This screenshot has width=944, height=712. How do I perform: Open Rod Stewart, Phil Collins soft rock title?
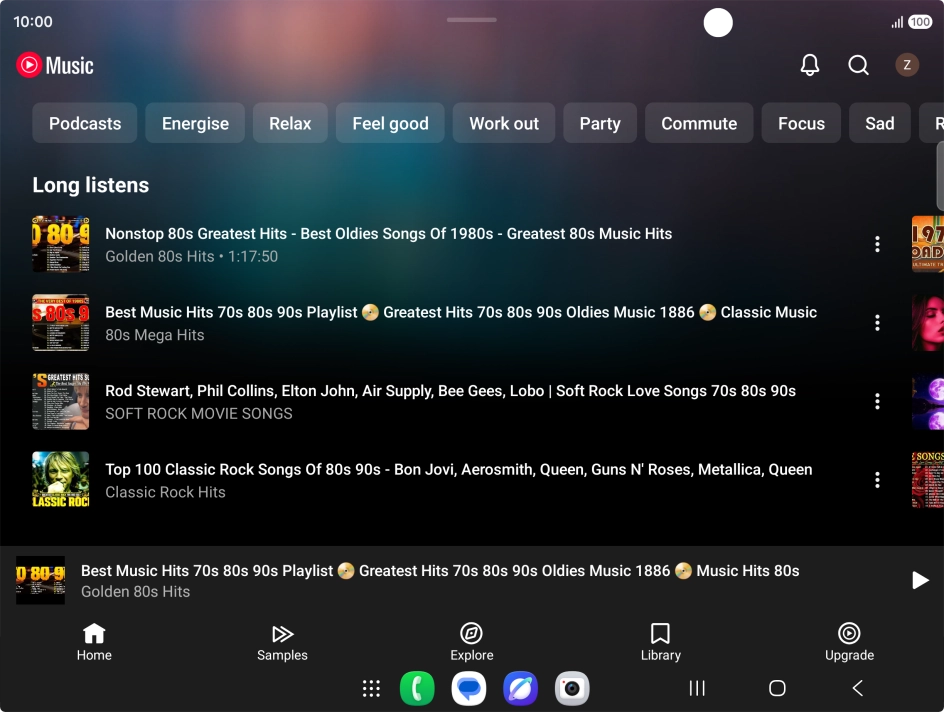(x=450, y=391)
